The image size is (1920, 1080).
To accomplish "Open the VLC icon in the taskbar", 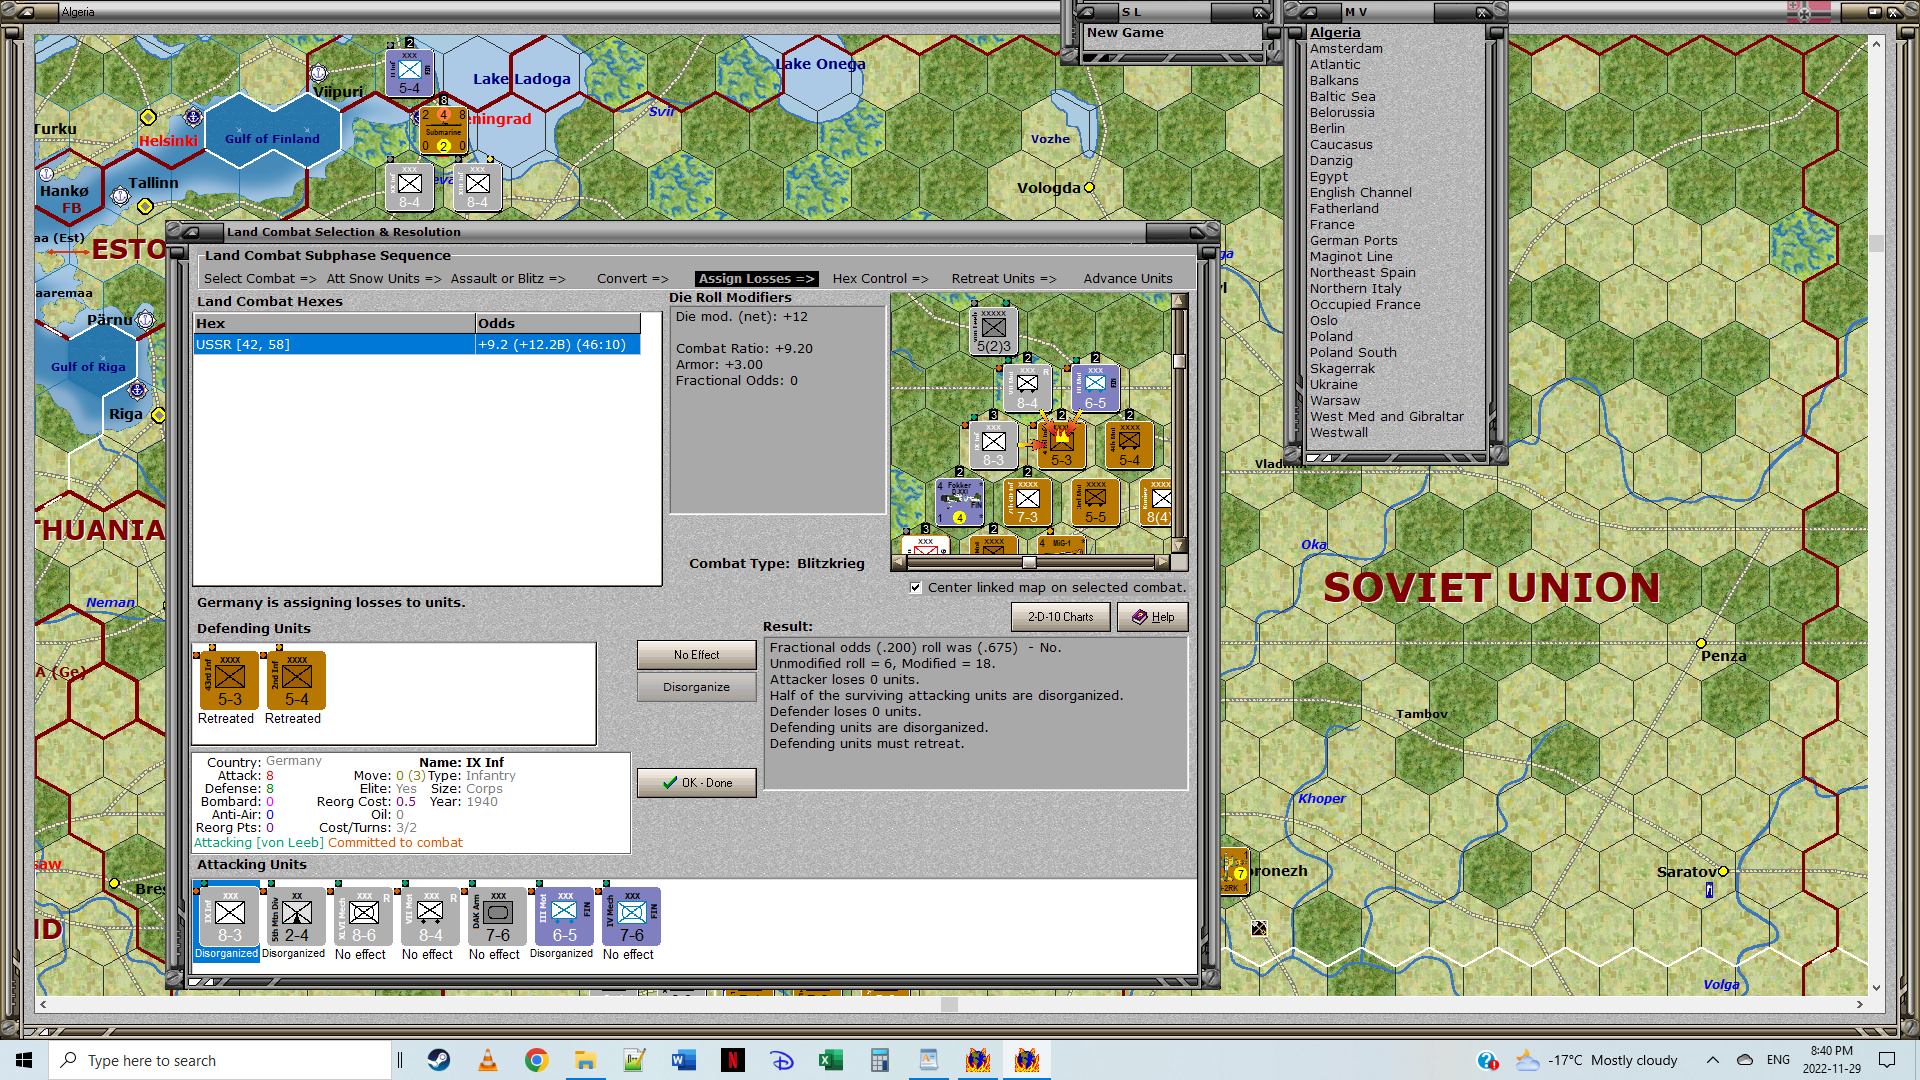I will click(488, 1060).
